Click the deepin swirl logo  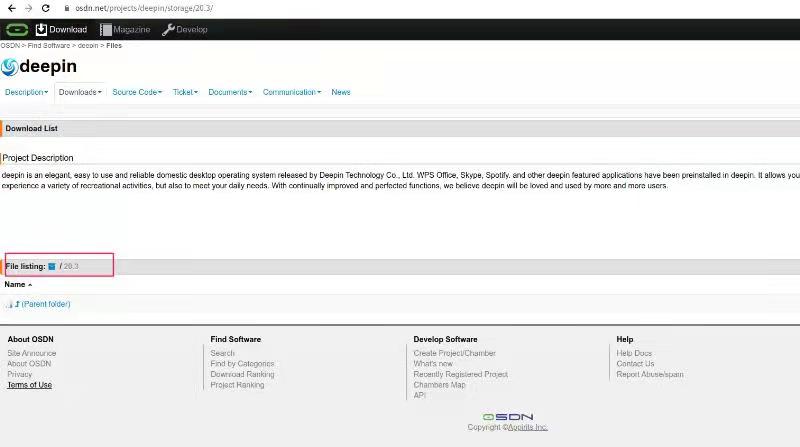point(9,67)
